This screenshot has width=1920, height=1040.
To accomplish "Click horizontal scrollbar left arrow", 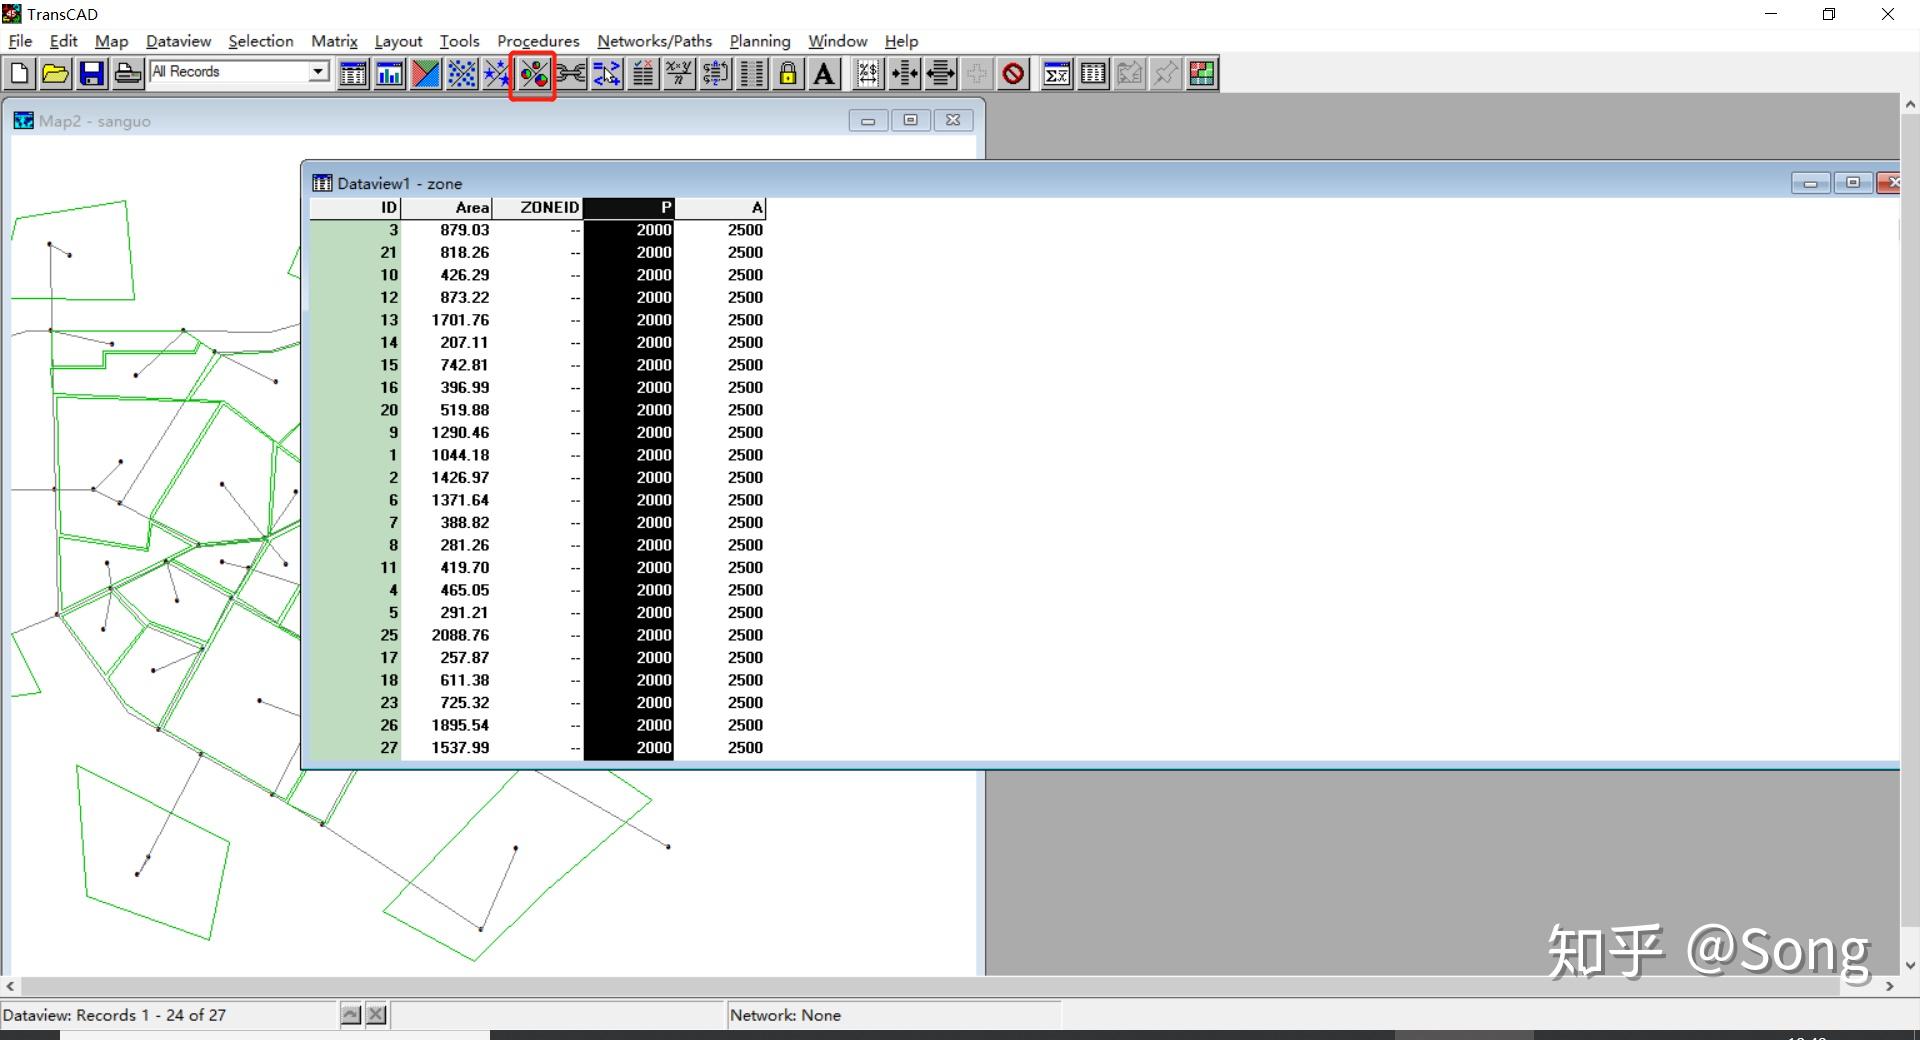I will point(10,986).
